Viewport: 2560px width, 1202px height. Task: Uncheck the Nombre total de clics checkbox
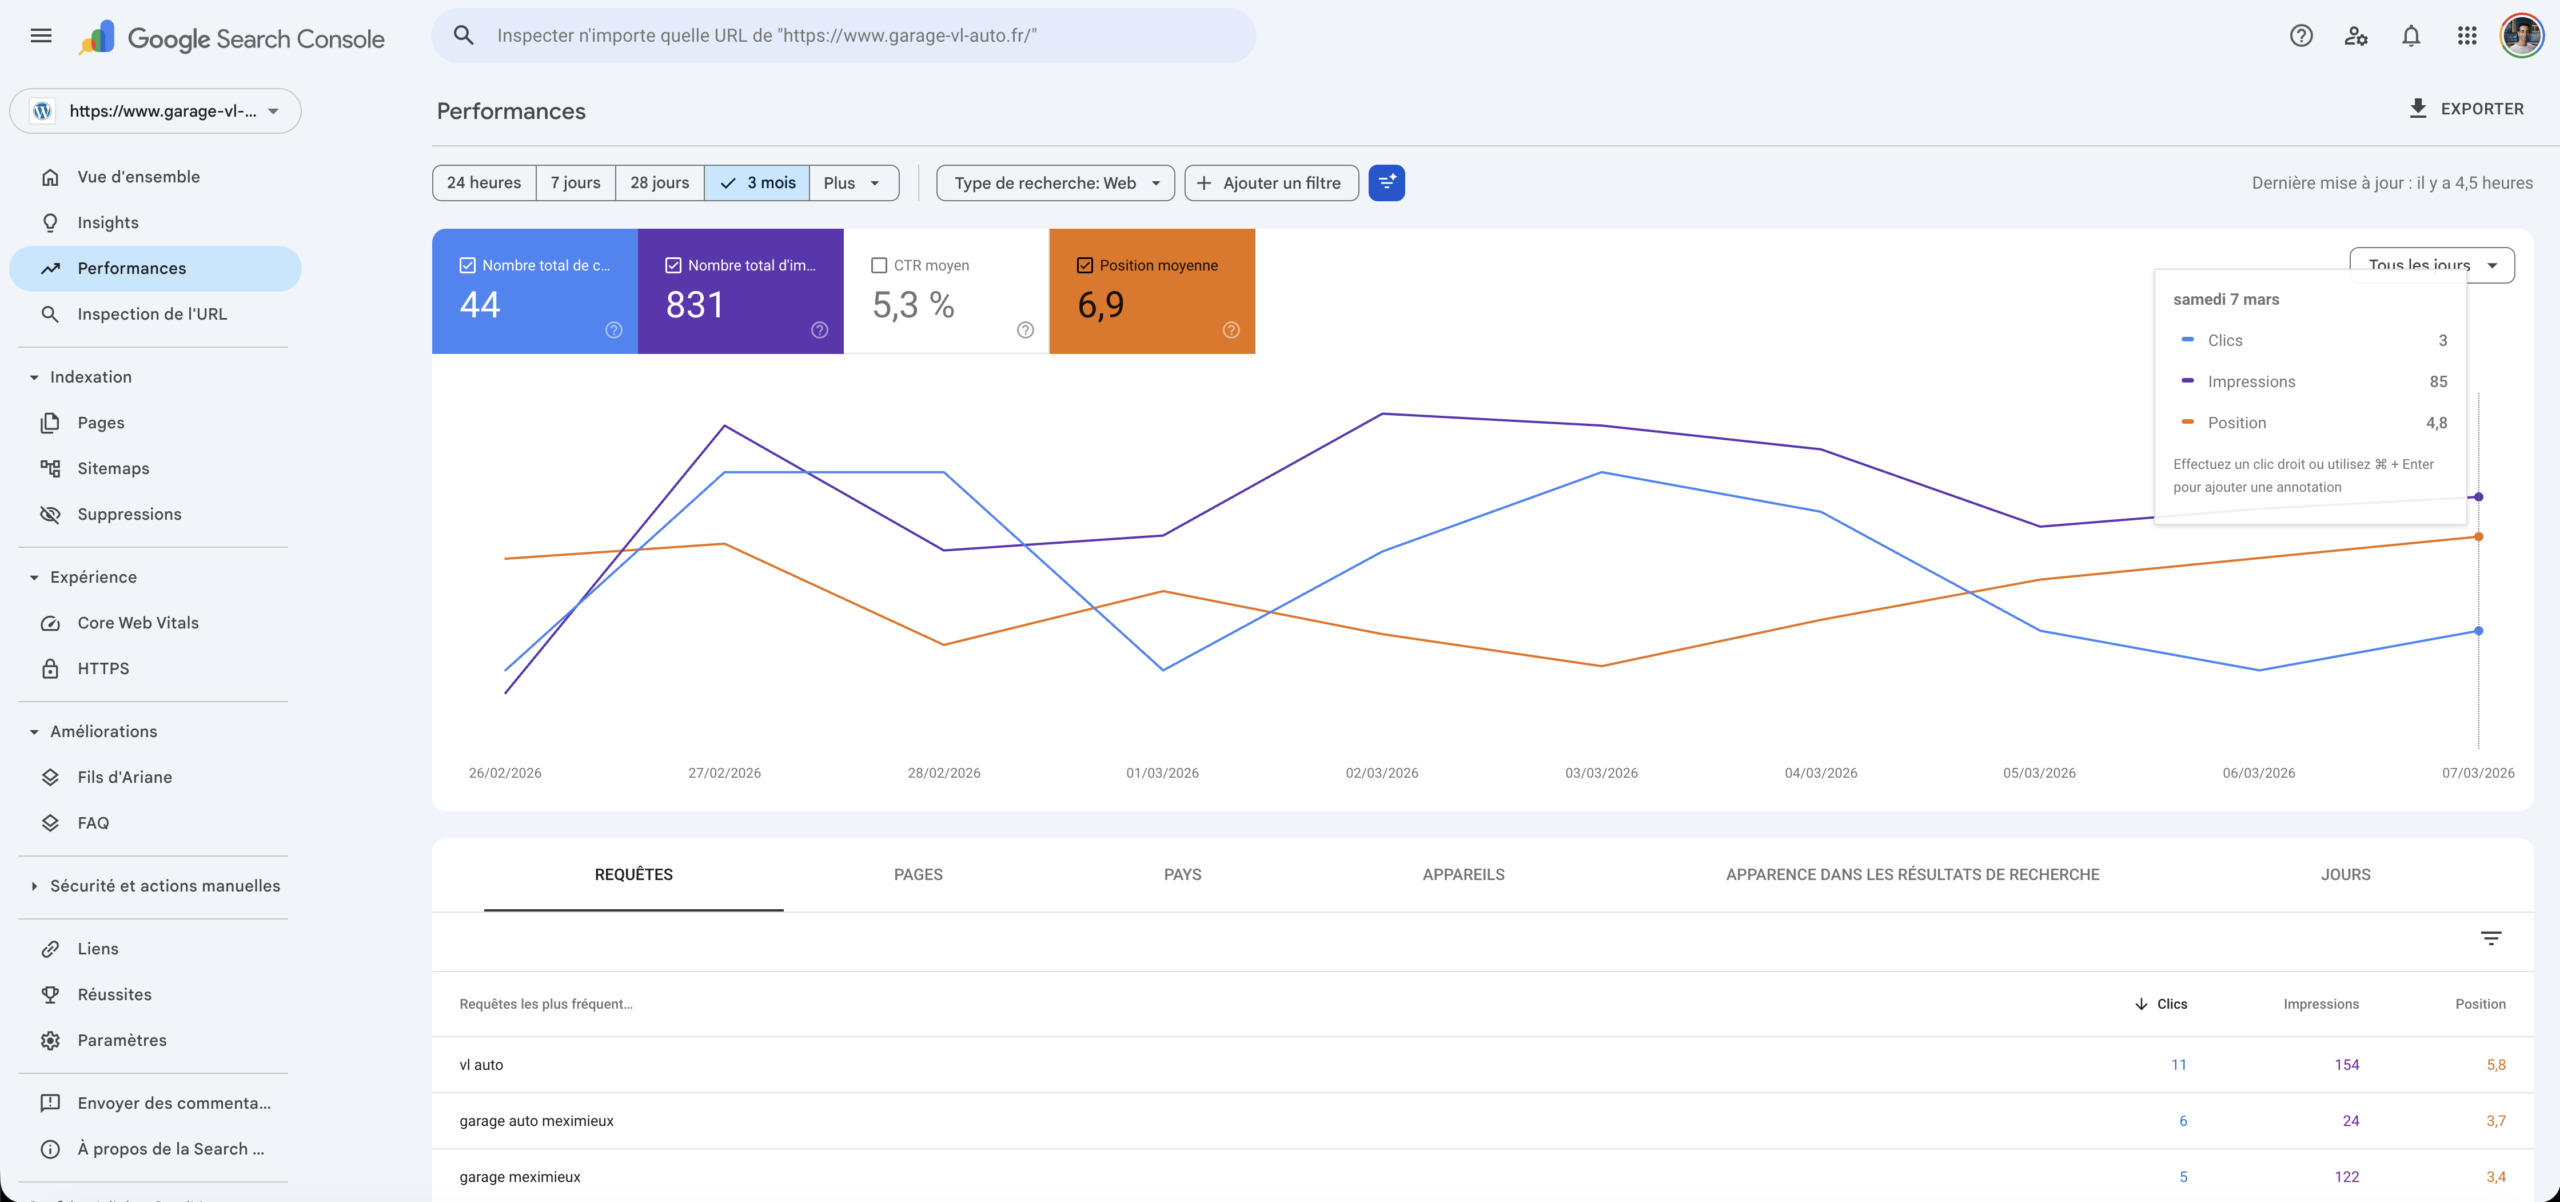pos(467,265)
